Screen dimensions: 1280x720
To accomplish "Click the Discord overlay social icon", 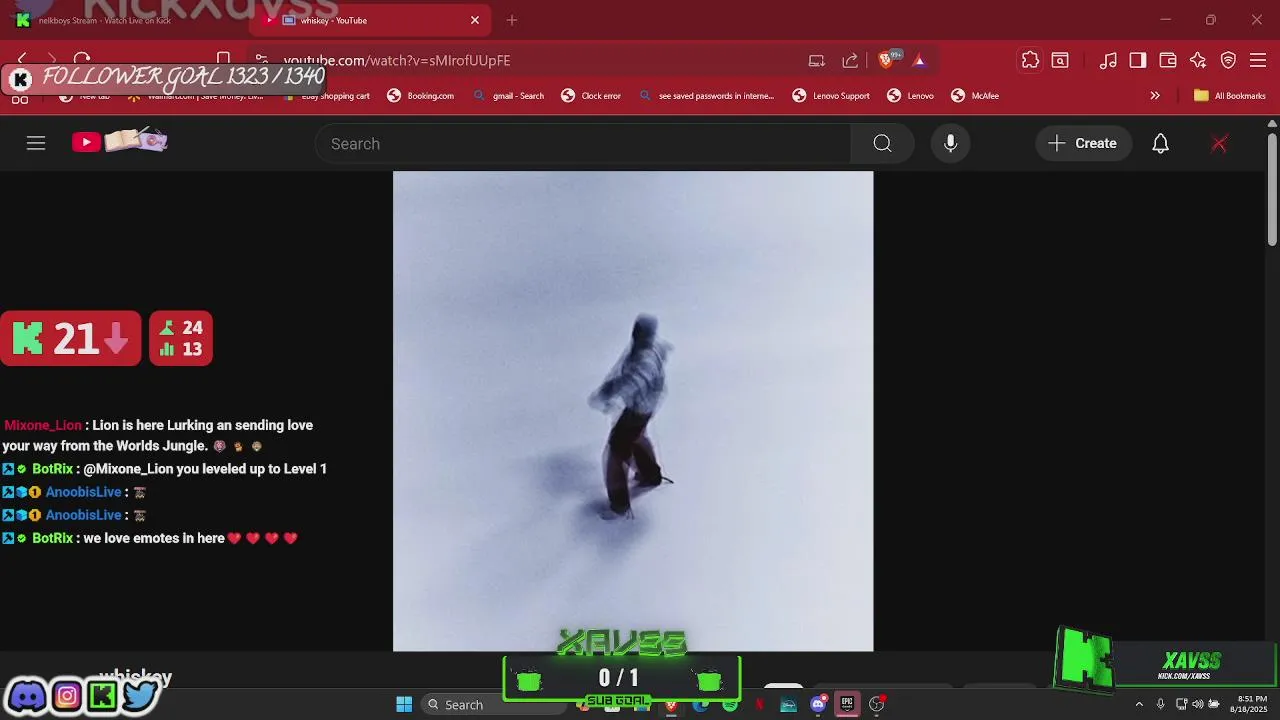I will pyautogui.click(x=28, y=695).
